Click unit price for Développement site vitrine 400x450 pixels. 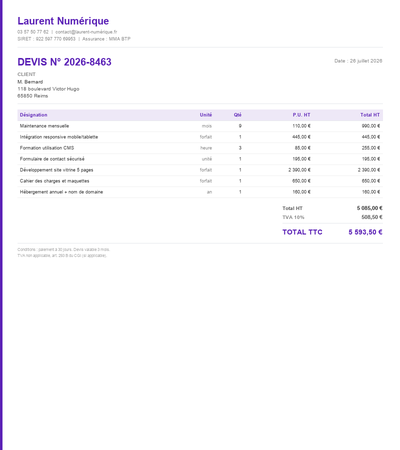299,170
